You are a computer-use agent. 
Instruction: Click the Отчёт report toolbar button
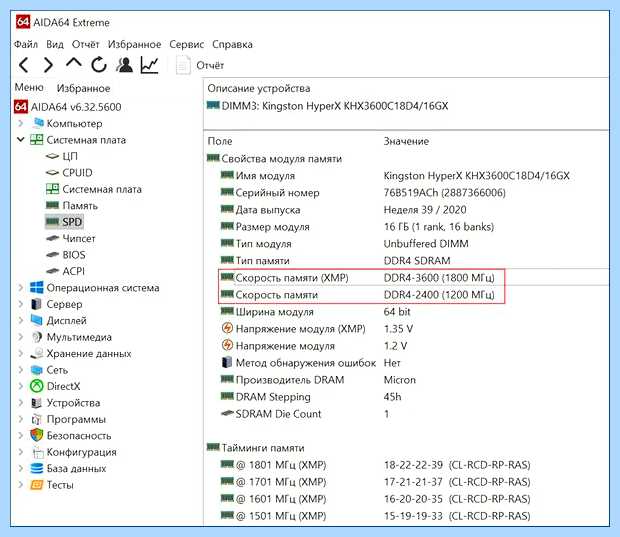point(200,65)
